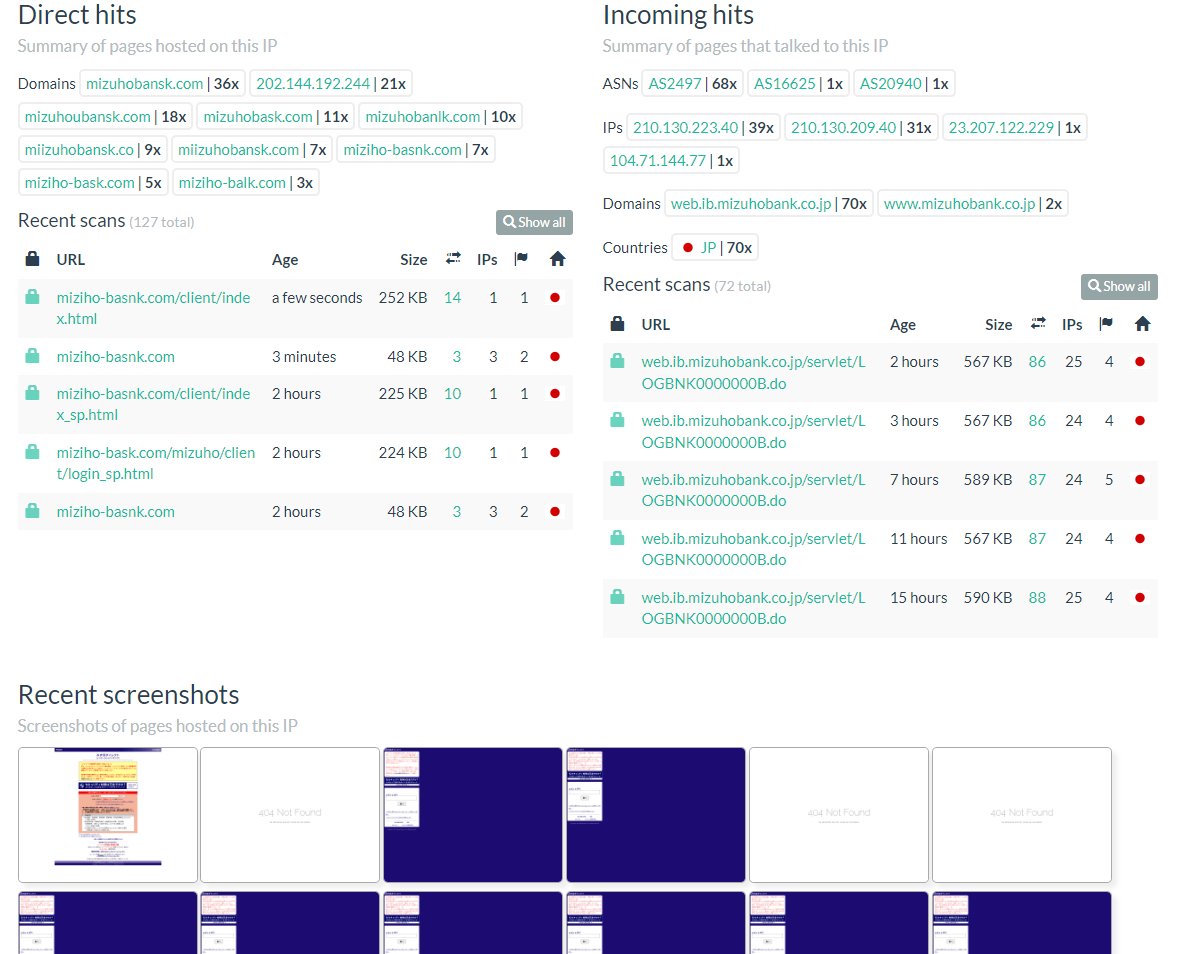Open first screenshot thumbnail with orange page
The width and height of the screenshot is (1178, 954).
[107, 814]
